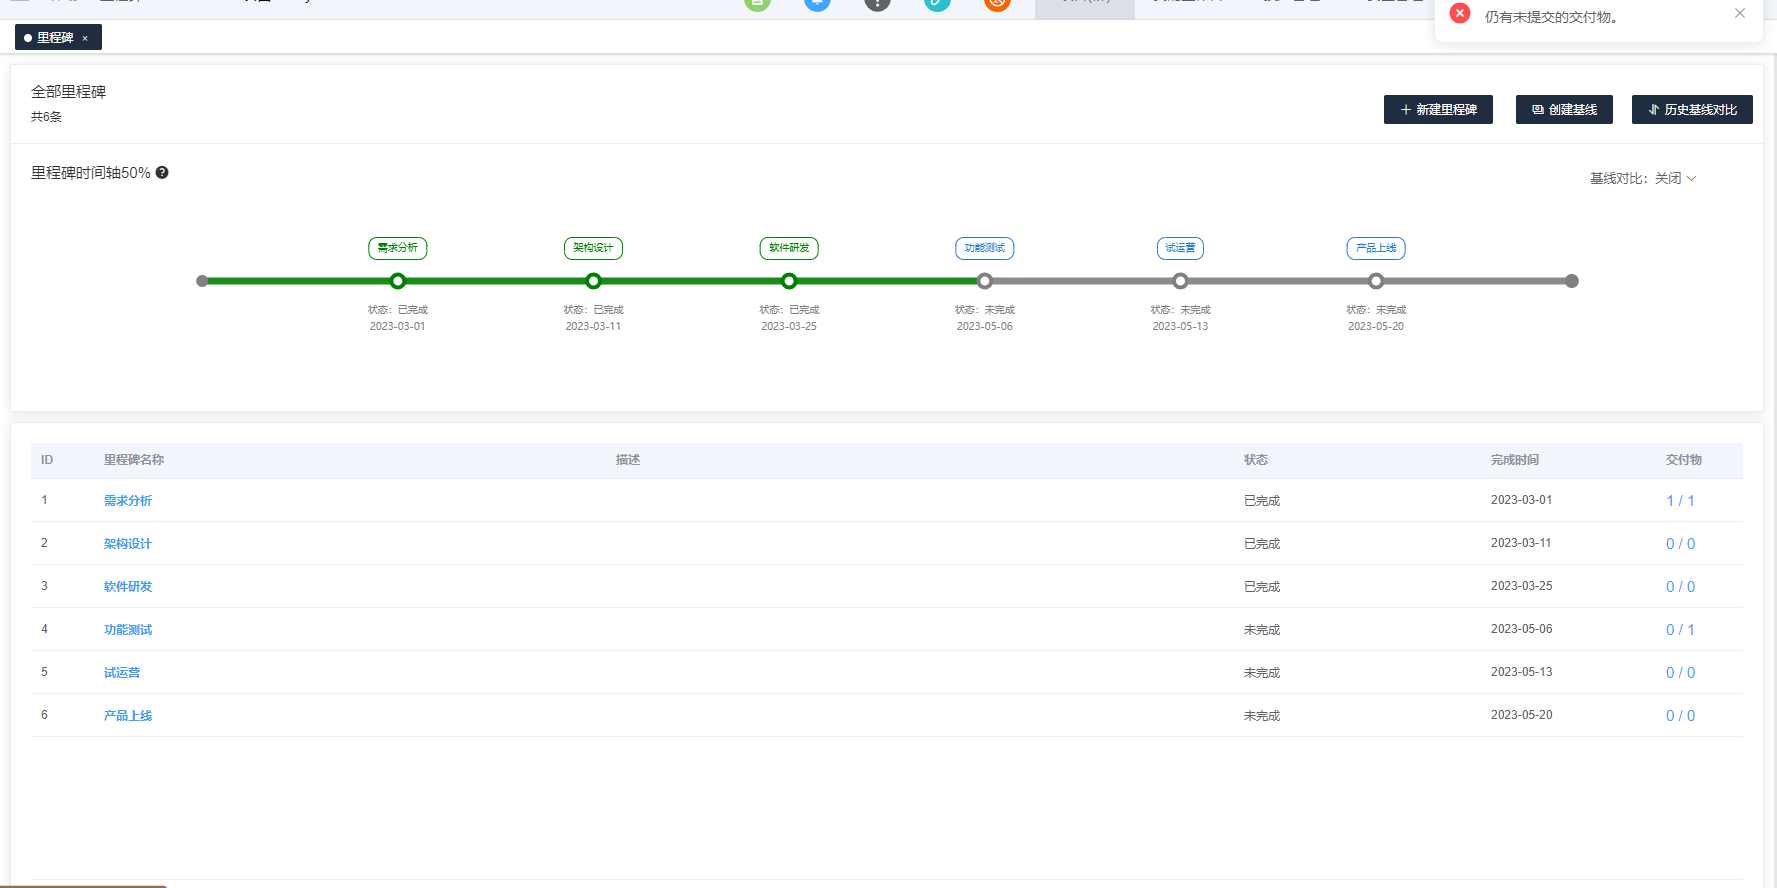
Task: Expand the 基线对比 dropdown
Action: click(x=1643, y=178)
